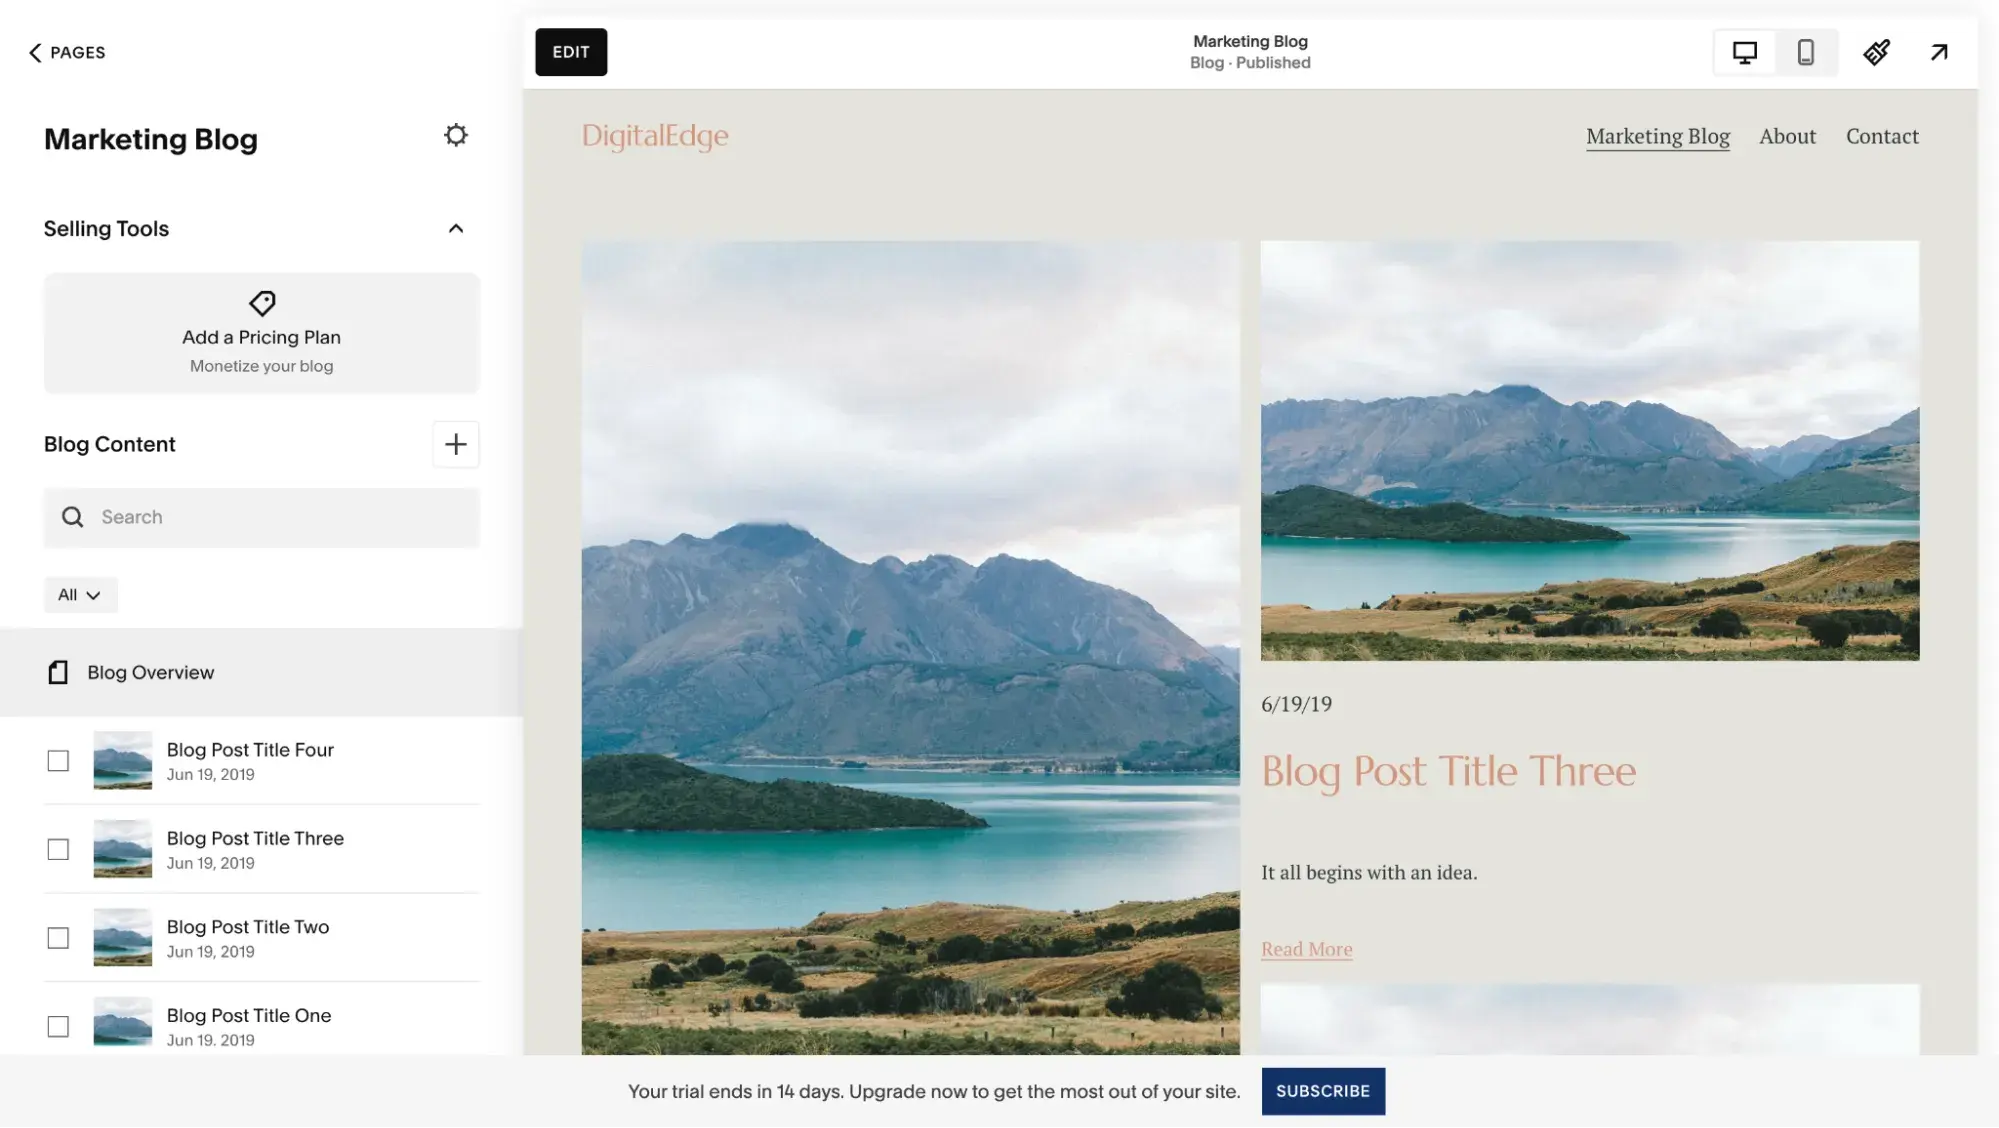The height and width of the screenshot is (1128, 1999).
Task: Select the Blog Overview page icon
Action: (x=57, y=672)
